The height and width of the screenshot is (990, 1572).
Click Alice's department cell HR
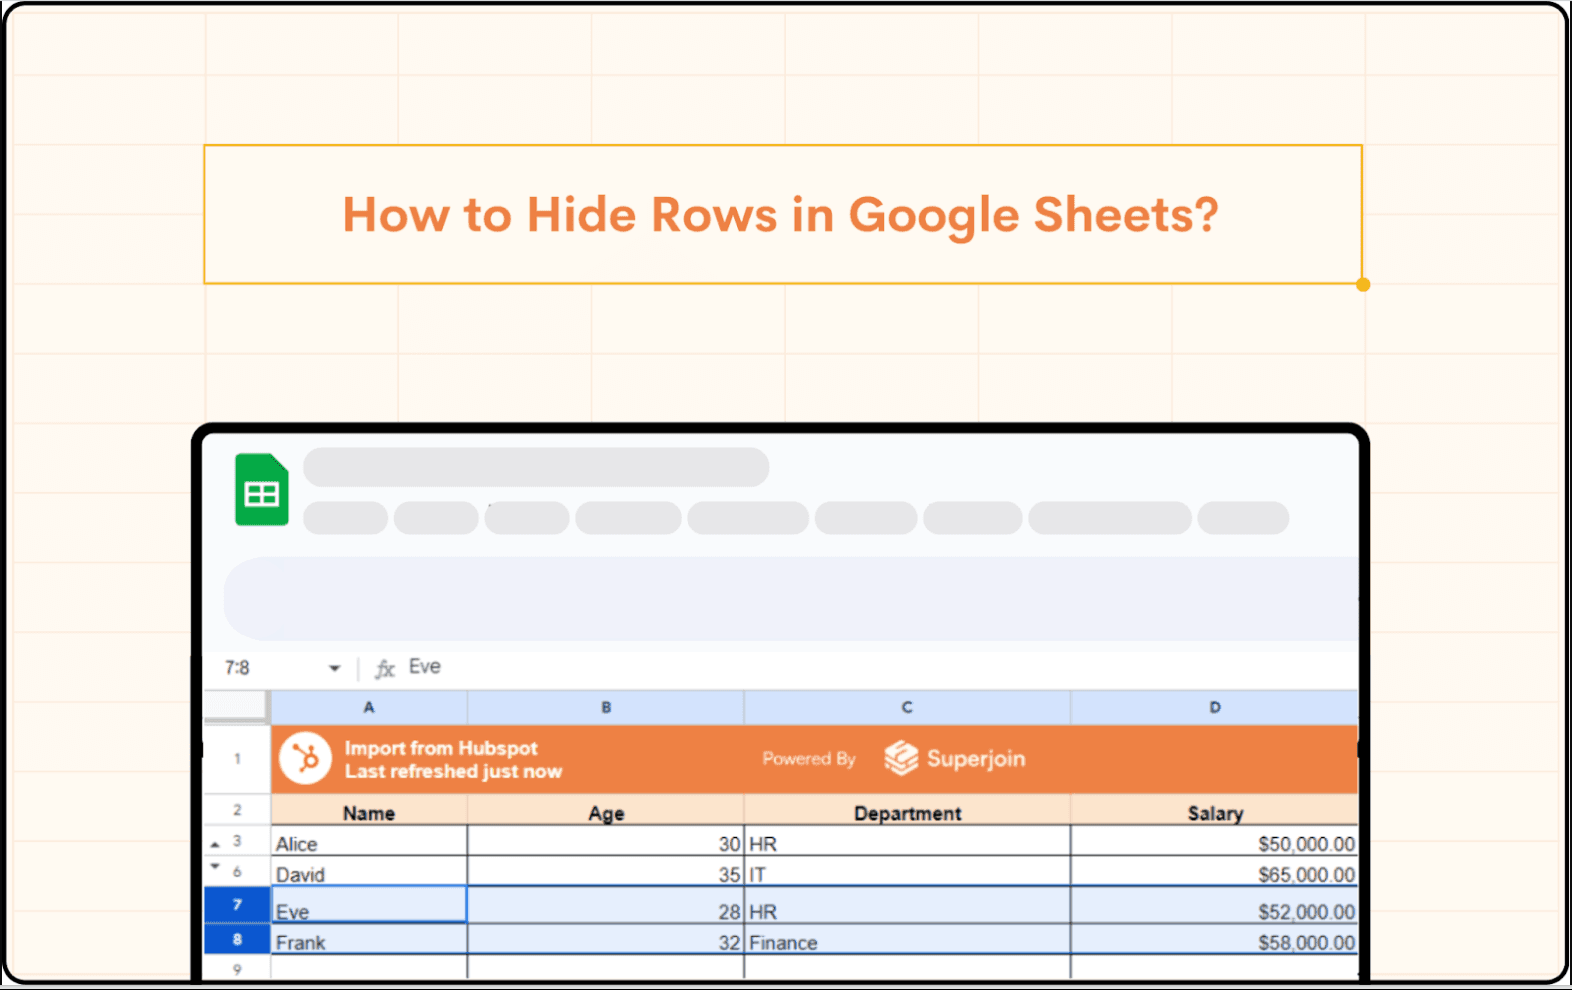click(907, 842)
